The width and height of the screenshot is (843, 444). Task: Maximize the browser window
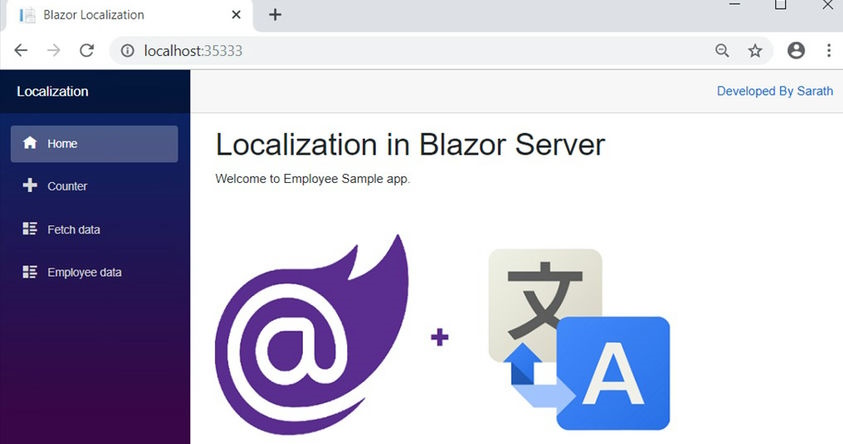[781, 4]
